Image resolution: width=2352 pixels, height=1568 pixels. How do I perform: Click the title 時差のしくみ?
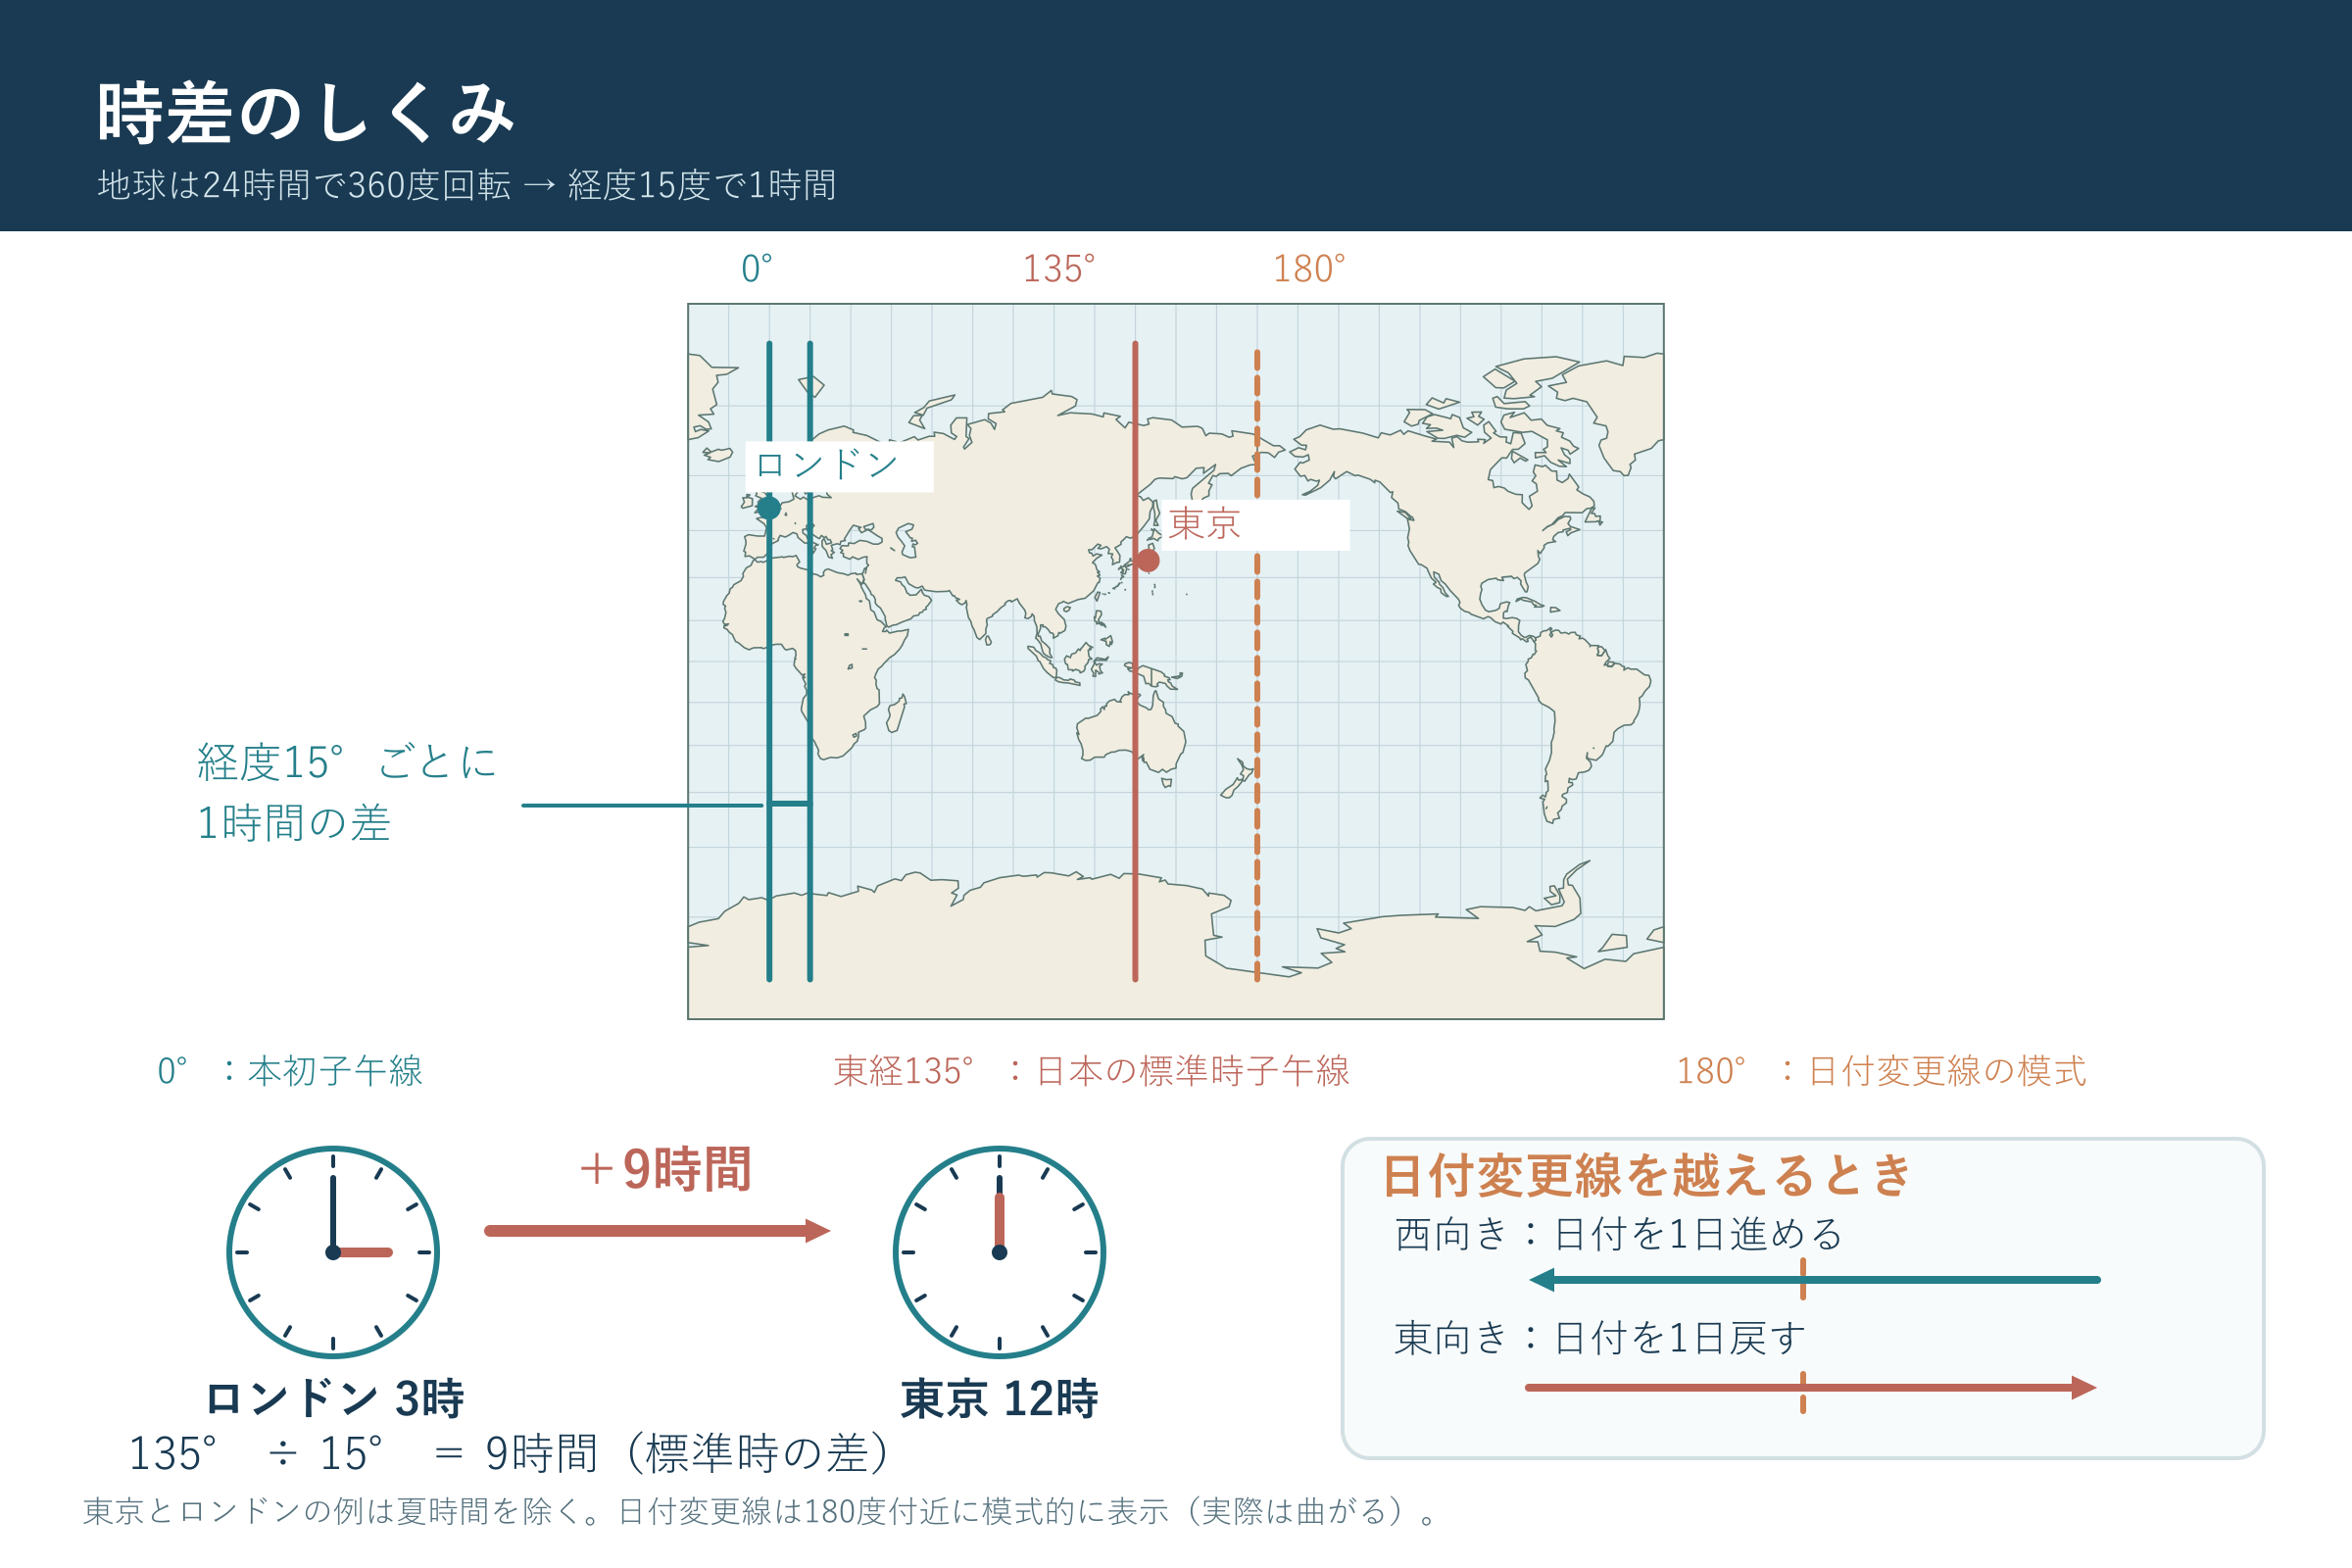point(305,112)
